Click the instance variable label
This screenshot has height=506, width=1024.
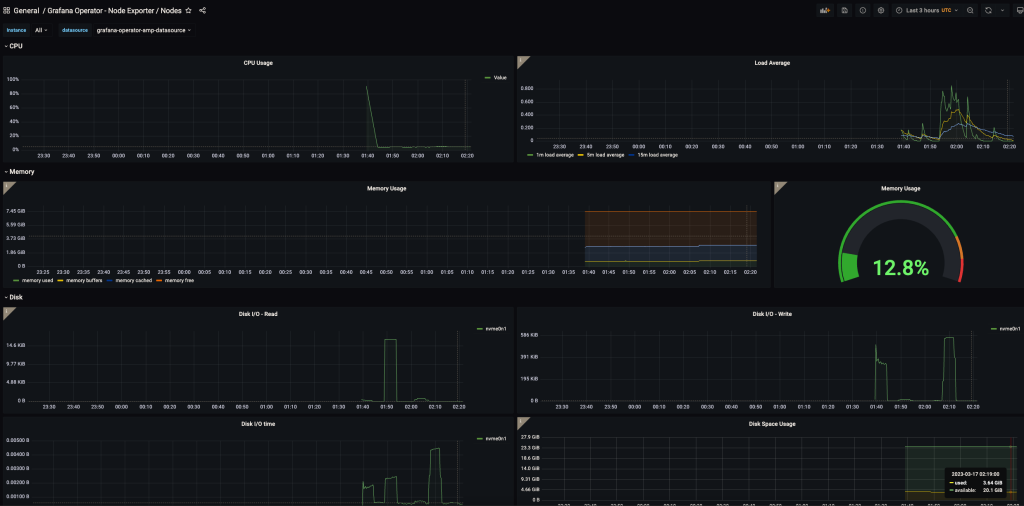click(16, 30)
